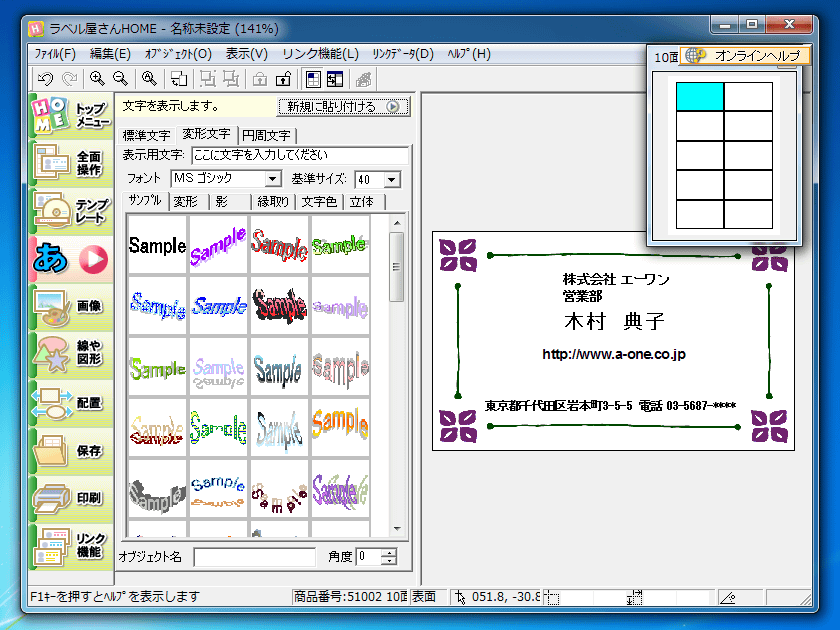
Task: Click the sample list scrollbar up arrow
Action: (x=397, y=222)
